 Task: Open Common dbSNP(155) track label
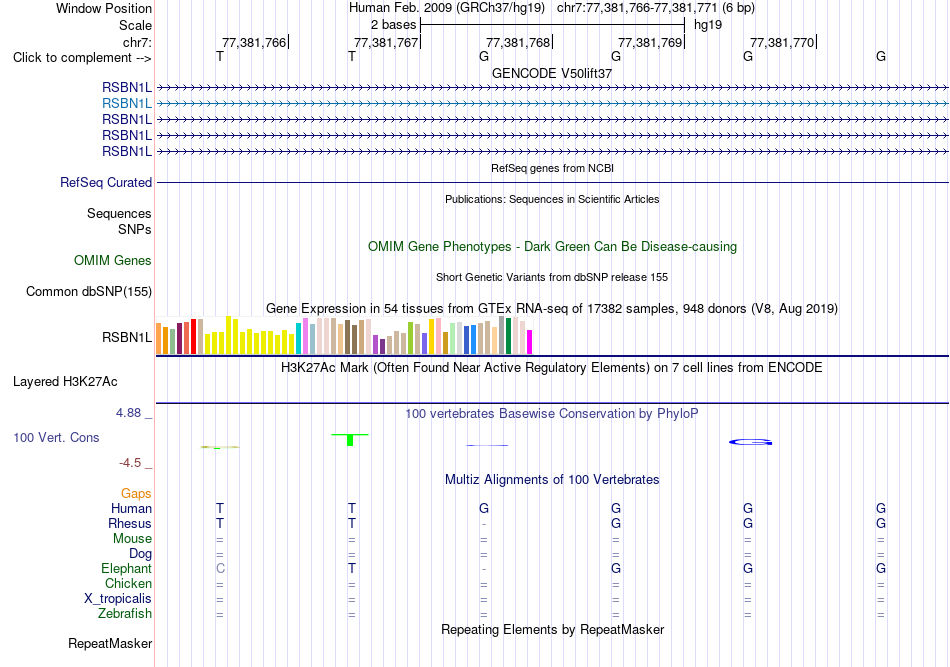[89, 291]
